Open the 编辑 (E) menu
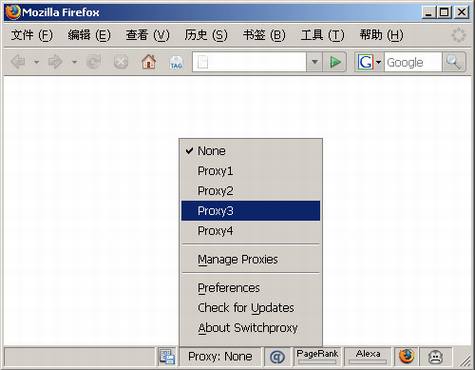This screenshot has height=370, width=475. pyautogui.click(x=89, y=35)
